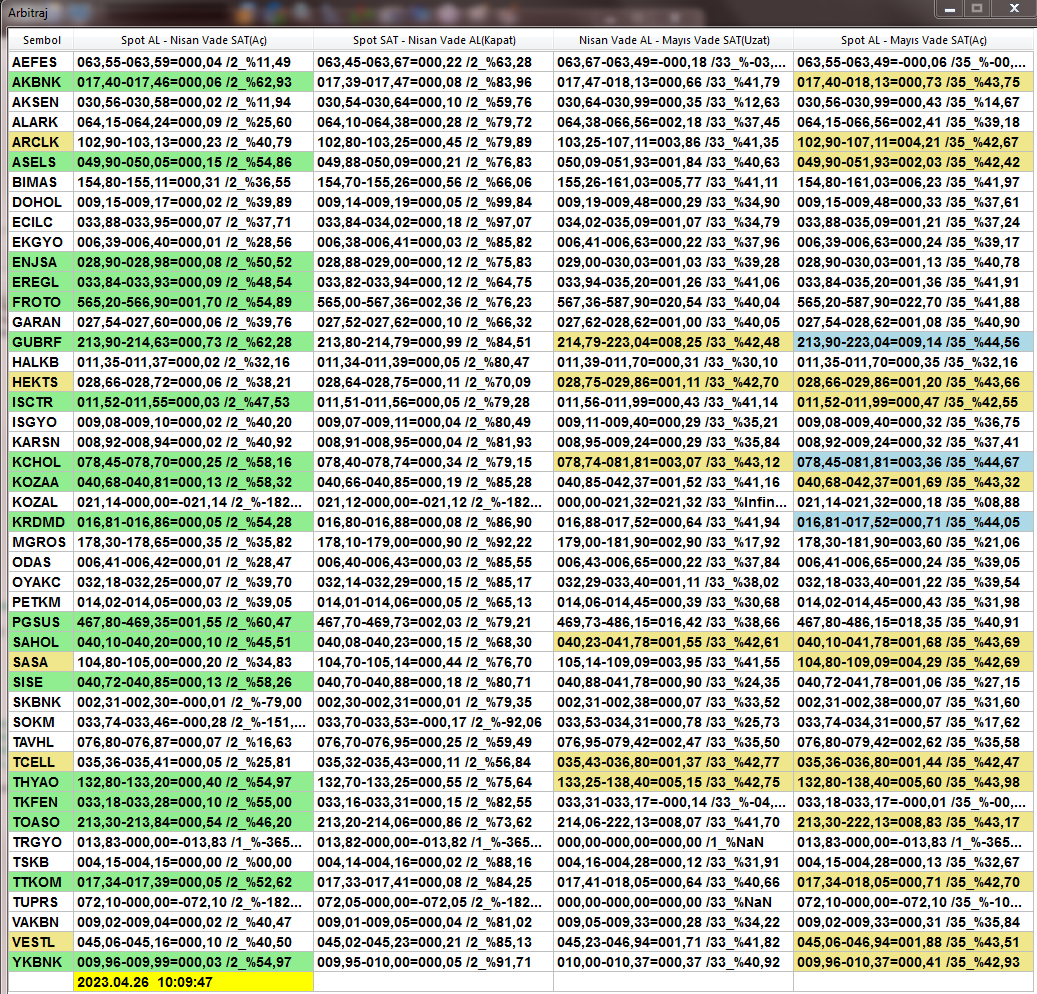Screen dimensions: 1037x994
Task: Click MGROS cell '178,10-179,00=000,90 /2_%92,22'
Action: click(433, 542)
